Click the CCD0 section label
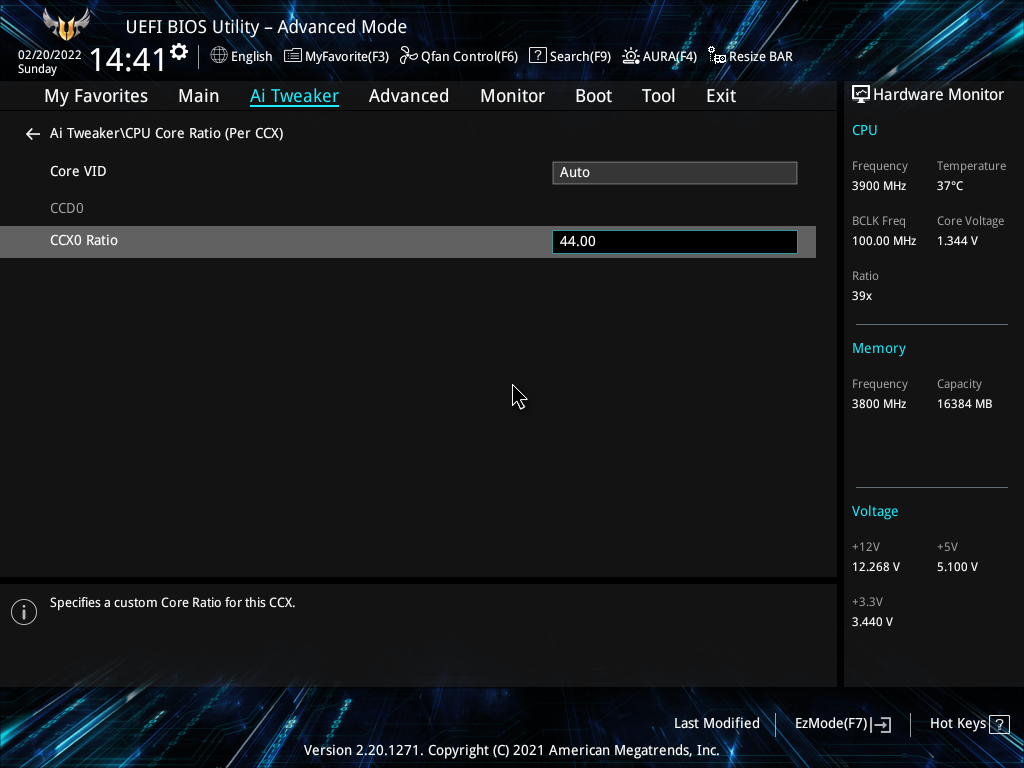The width and height of the screenshot is (1024, 768). pos(67,208)
